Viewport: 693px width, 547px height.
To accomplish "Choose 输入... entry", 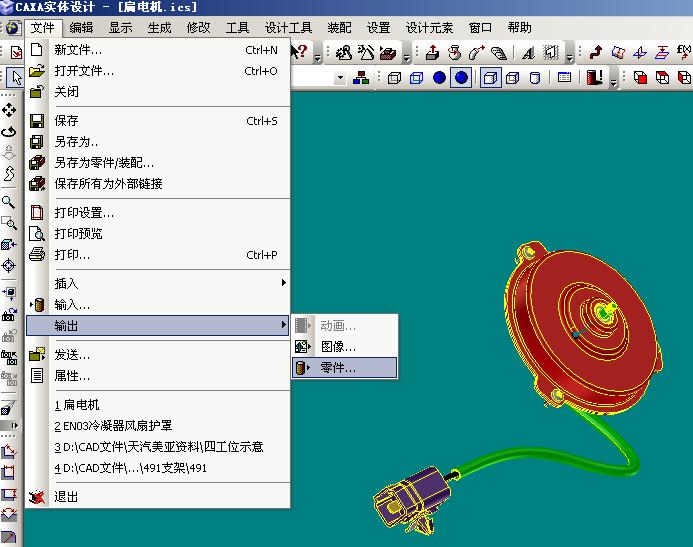I will click(157, 304).
